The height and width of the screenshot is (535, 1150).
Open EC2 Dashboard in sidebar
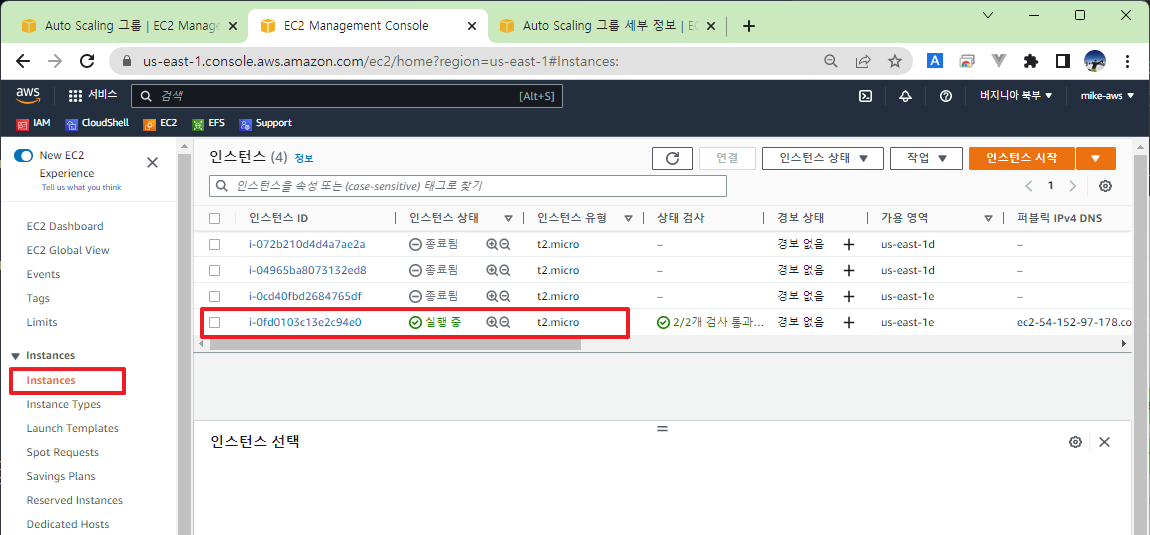[x=65, y=226]
